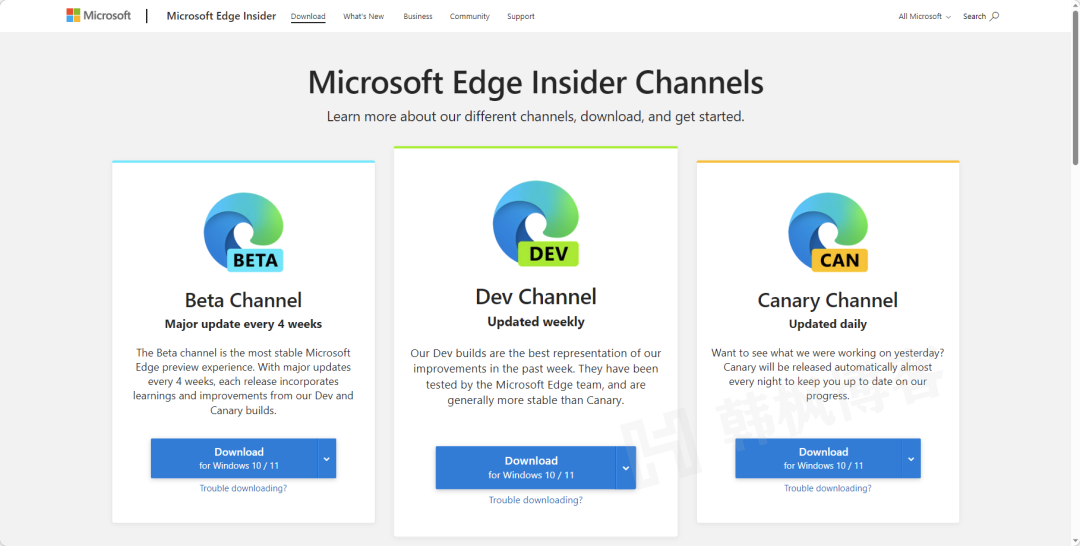
Task: Click Trouble downloading link under Beta
Action: pos(243,488)
